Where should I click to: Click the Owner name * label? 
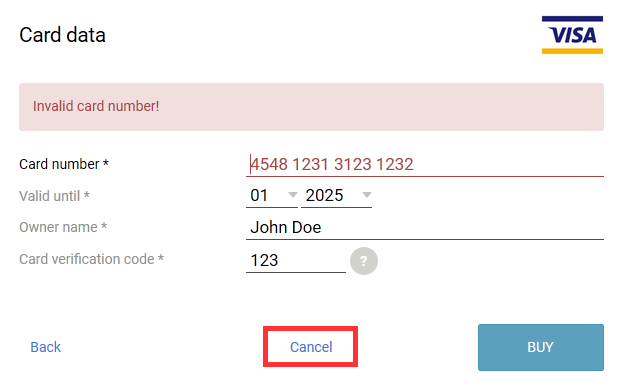[x=63, y=227]
